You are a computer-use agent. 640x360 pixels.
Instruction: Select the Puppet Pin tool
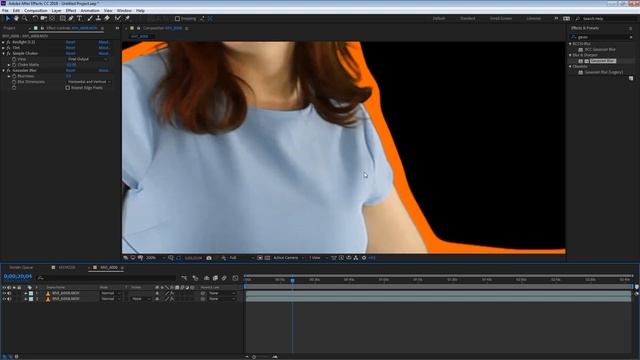[x=127, y=18]
